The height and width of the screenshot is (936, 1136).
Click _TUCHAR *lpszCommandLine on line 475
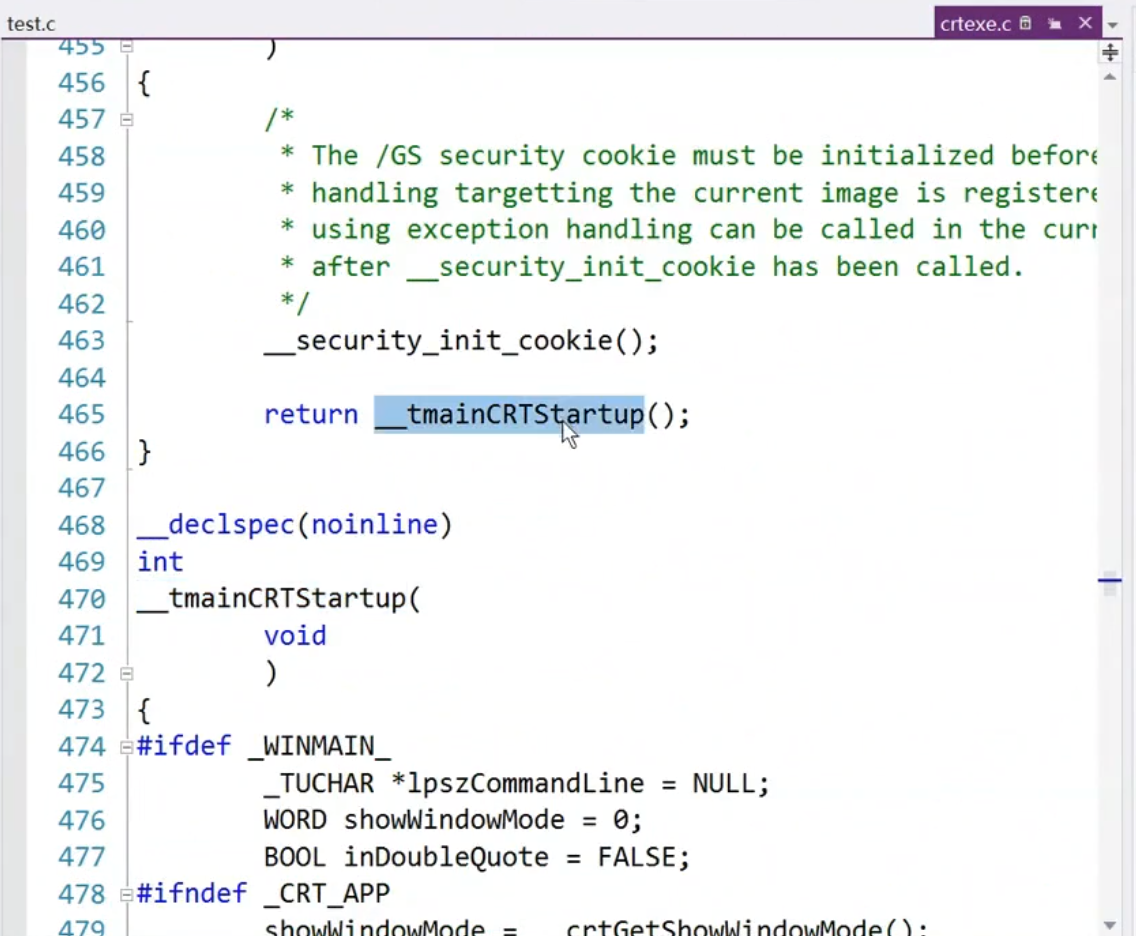tap(454, 784)
